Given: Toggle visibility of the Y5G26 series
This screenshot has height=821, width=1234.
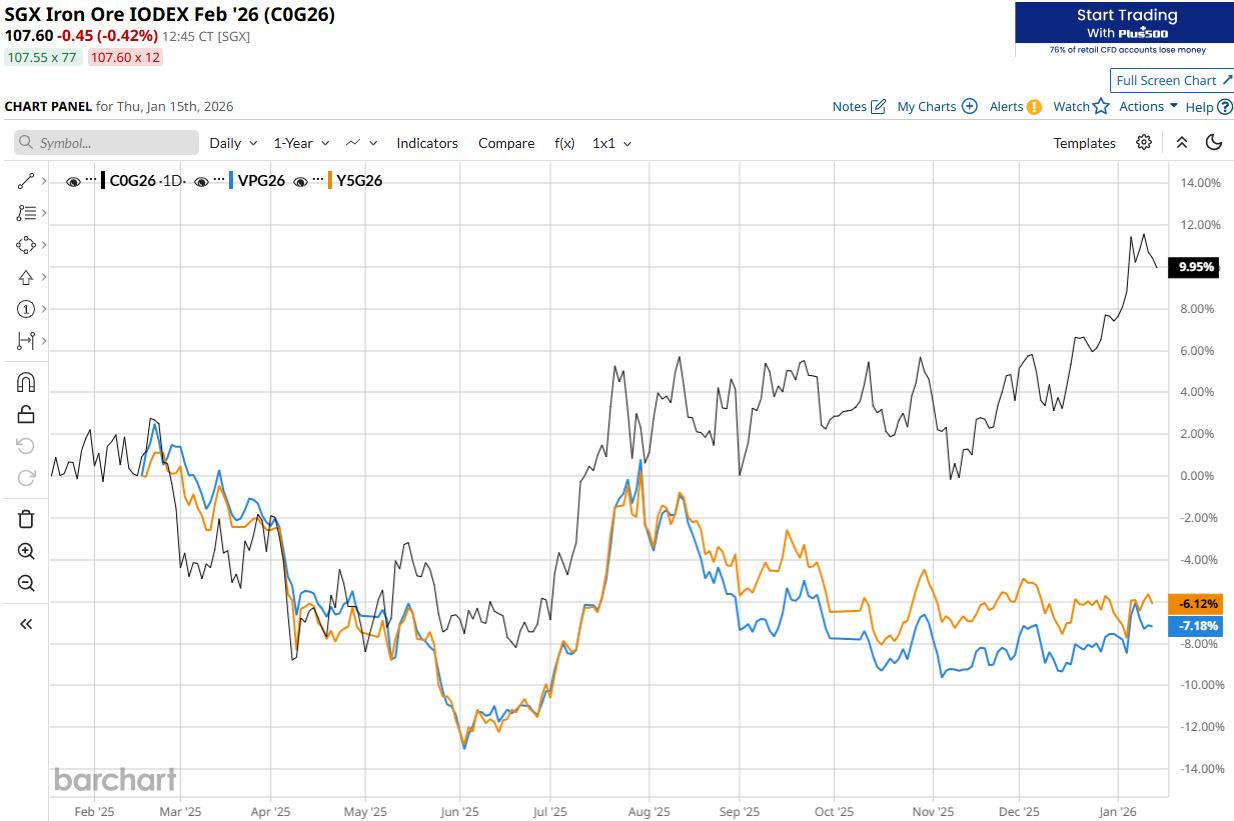Looking at the screenshot, I should [300, 181].
